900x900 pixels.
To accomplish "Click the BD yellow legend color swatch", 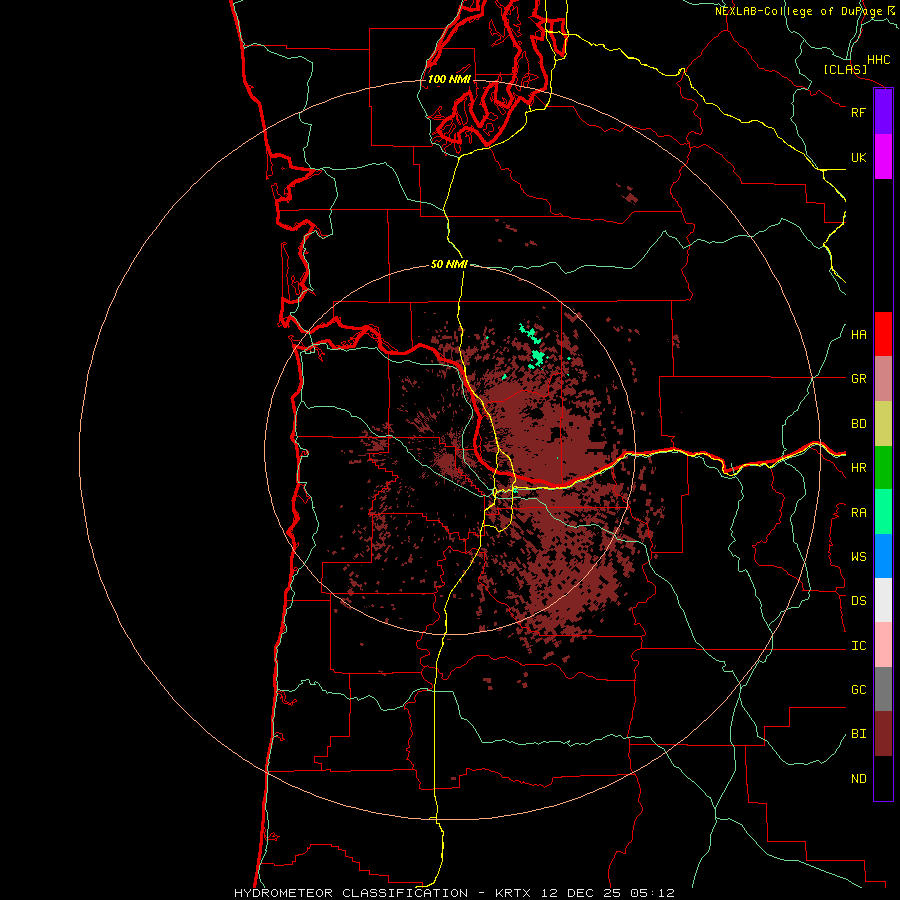I will pyautogui.click(x=883, y=424).
